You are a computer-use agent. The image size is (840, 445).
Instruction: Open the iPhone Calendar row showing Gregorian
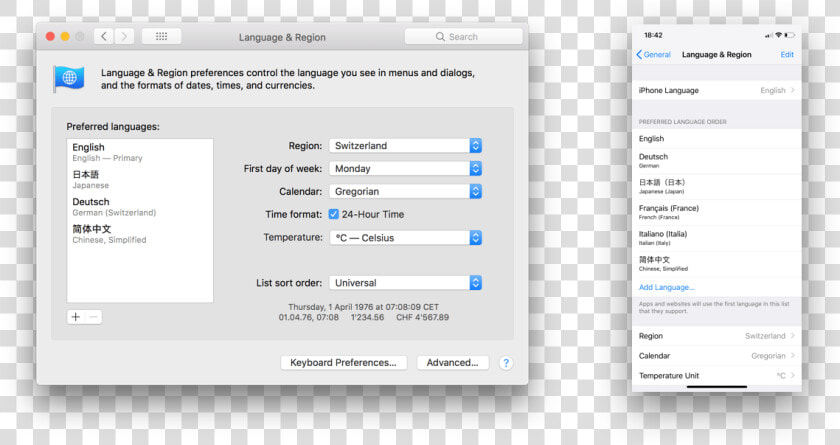click(717, 356)
